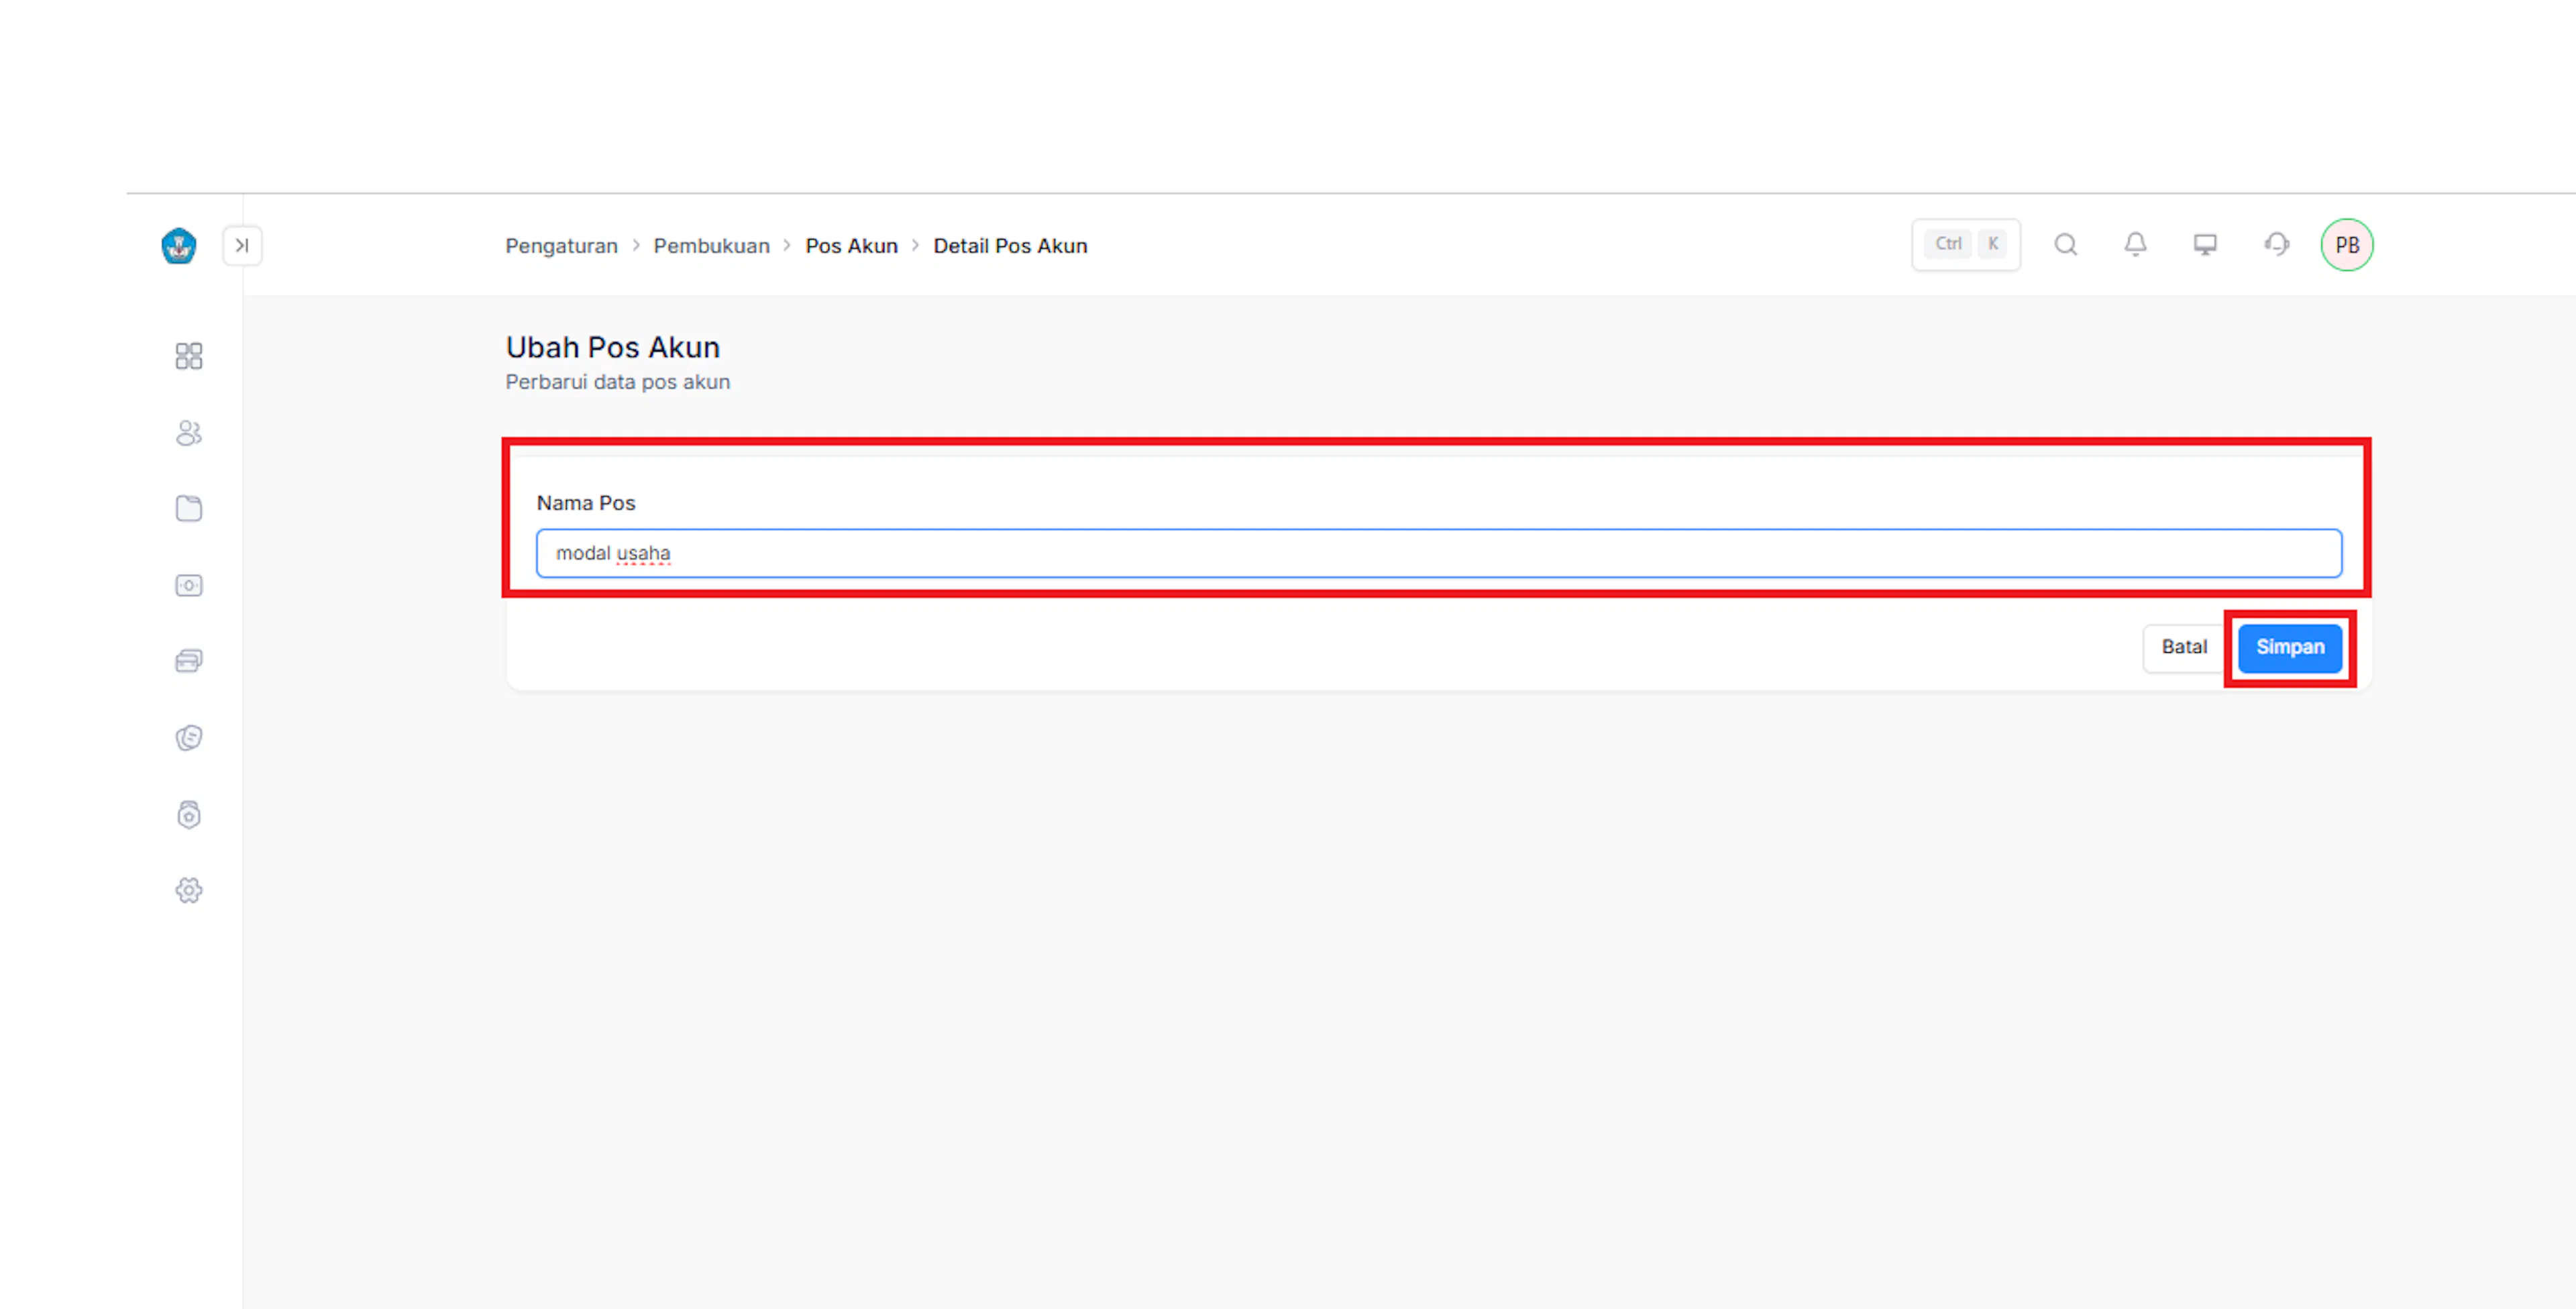2576x1309 pixels.
Task: Click the 'Perbarui data pos akun' subtitle
Action: [617, 382]
